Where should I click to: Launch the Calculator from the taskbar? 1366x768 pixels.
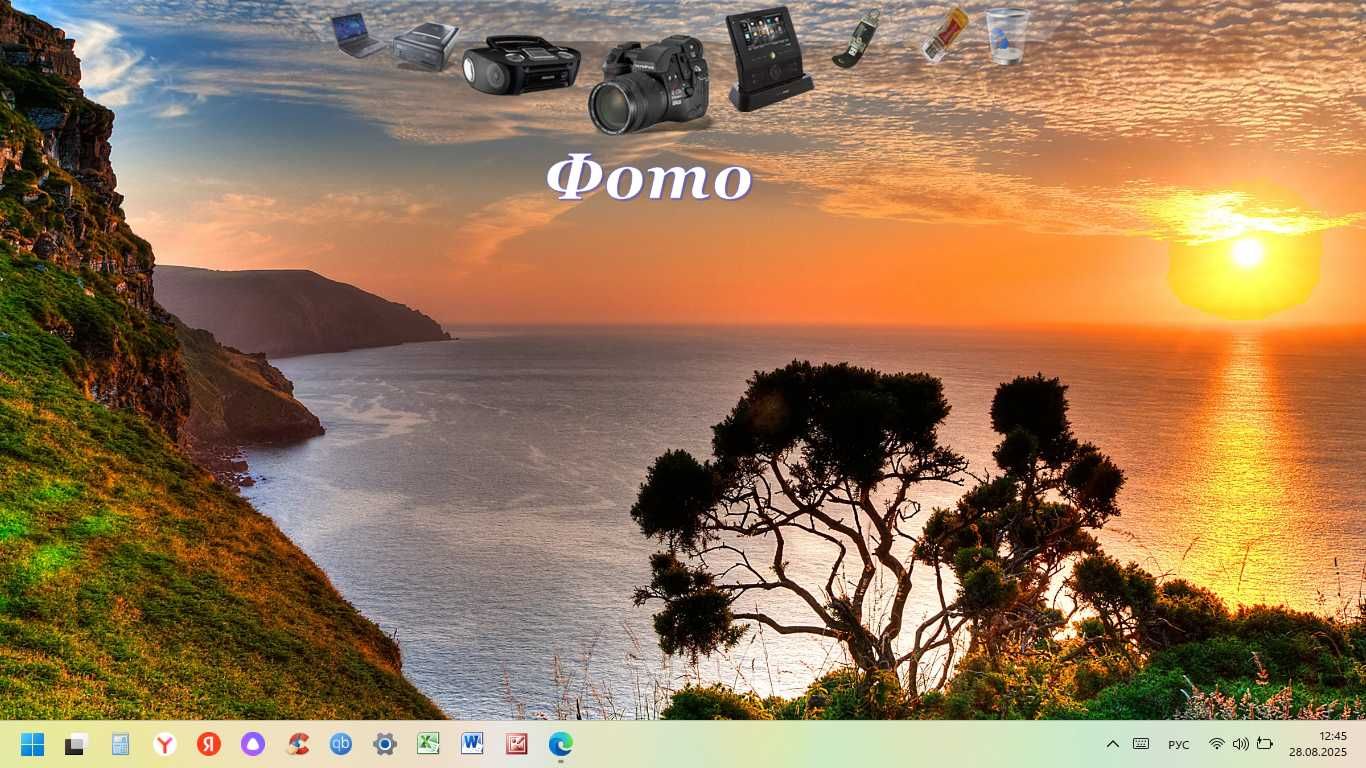(x=120, y=744)
